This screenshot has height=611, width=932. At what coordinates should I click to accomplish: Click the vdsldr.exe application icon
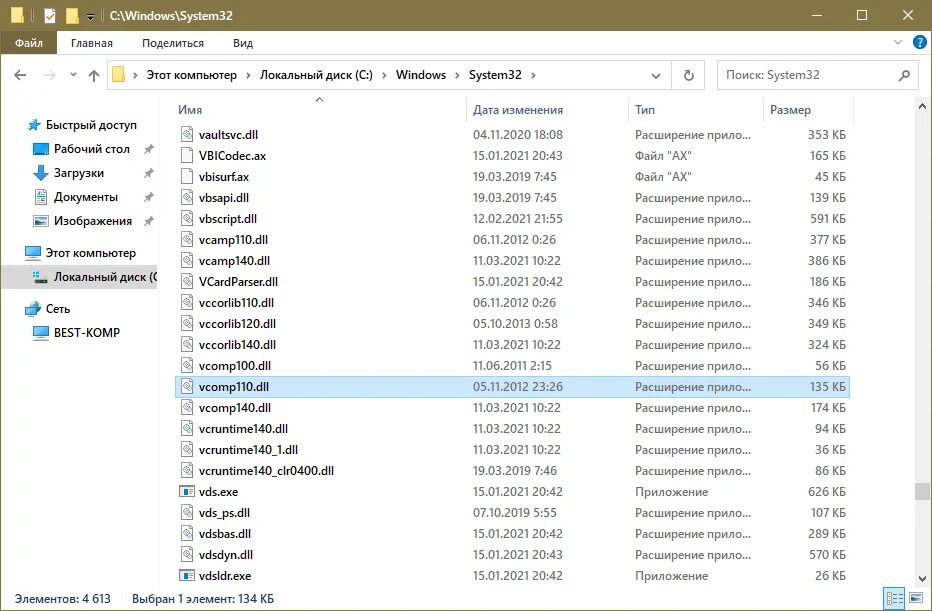[187, 575]
